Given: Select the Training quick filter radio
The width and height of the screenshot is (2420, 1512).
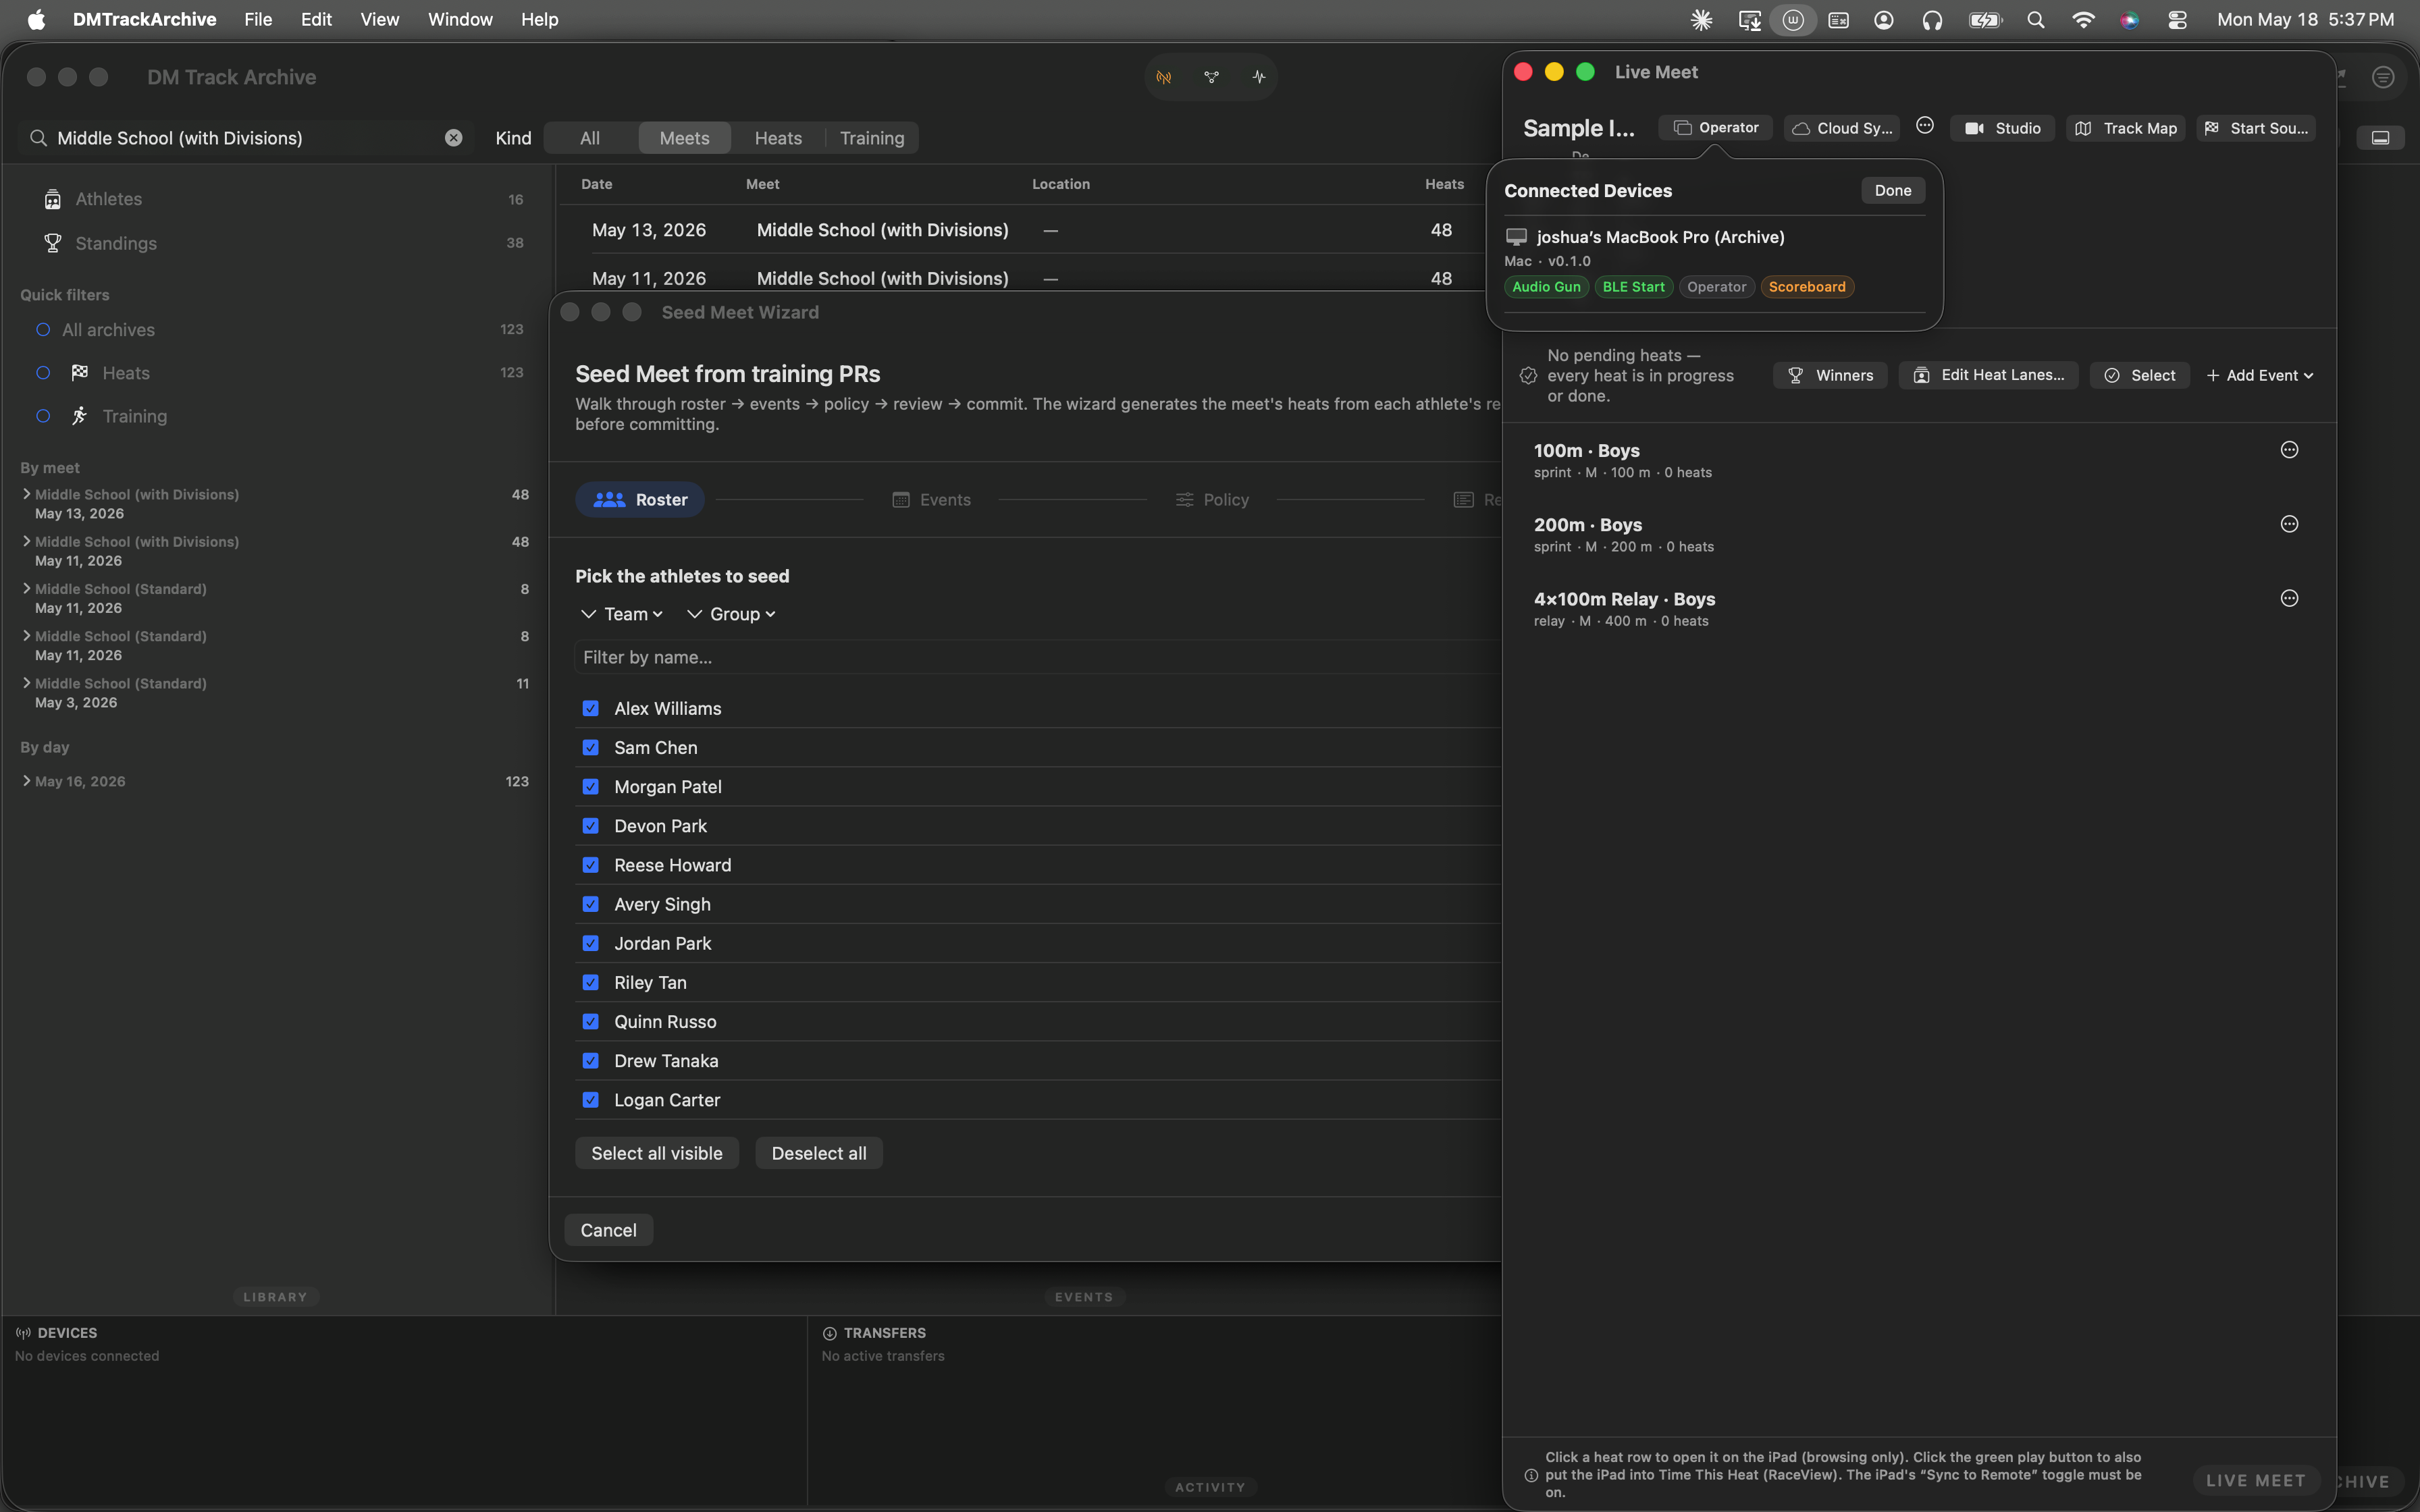Looking at the screenshot, I should (43, 416).
